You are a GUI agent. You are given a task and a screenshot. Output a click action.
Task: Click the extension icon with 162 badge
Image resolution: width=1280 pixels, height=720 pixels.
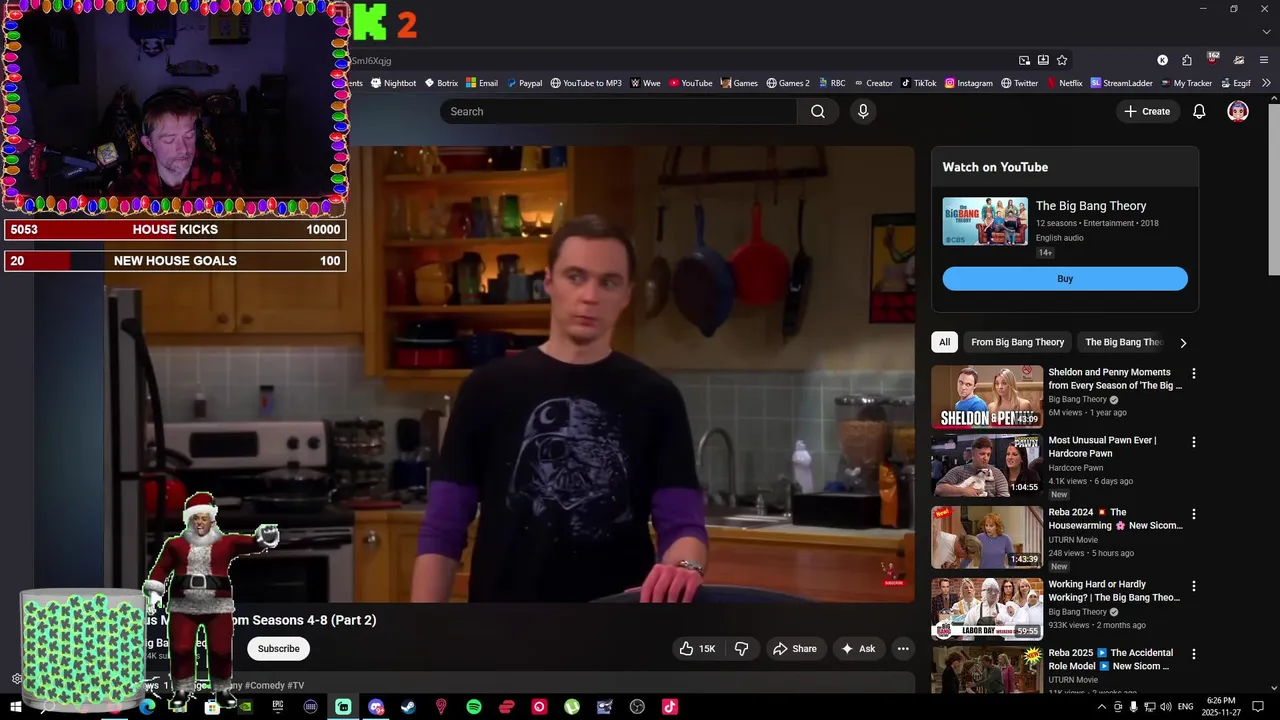[1212, 59]
